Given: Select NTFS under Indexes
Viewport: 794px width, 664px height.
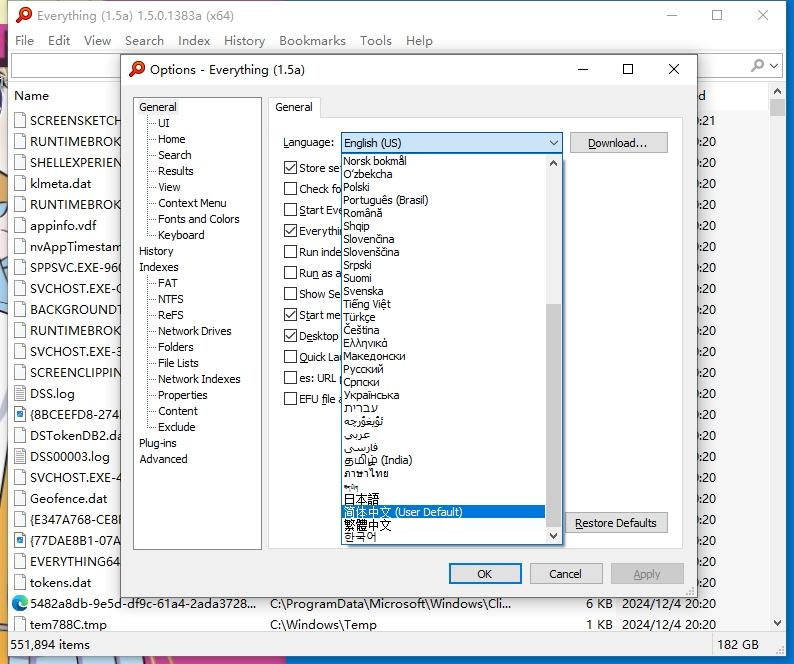Looking at the screenshot, I should (171, 299).
